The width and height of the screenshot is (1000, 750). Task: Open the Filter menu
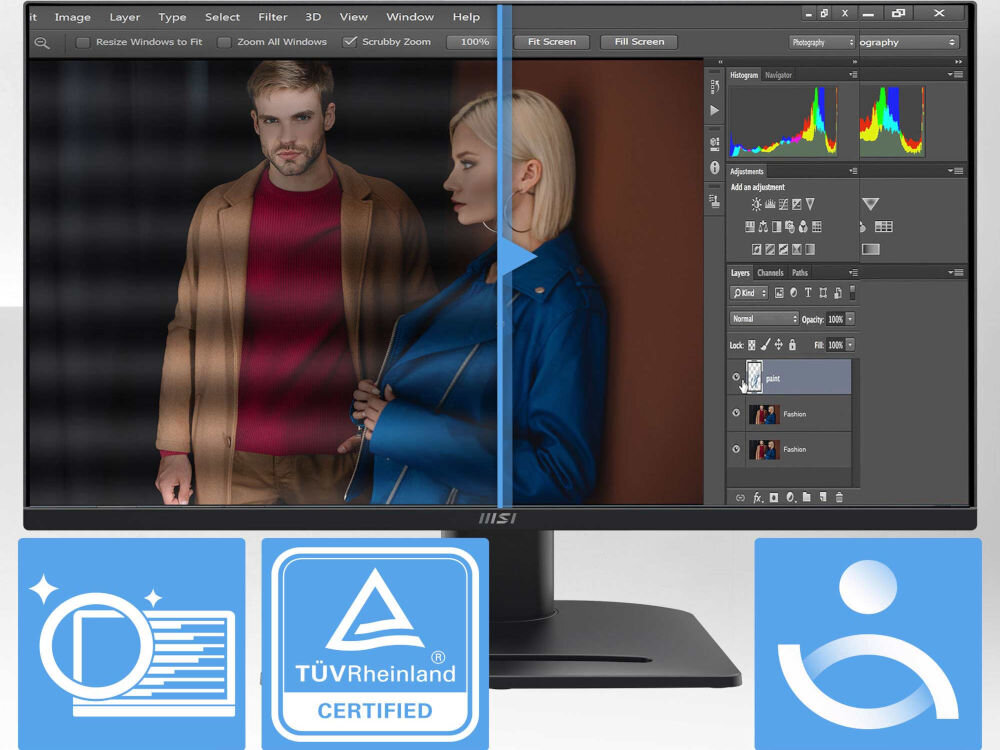pos(272,17)
